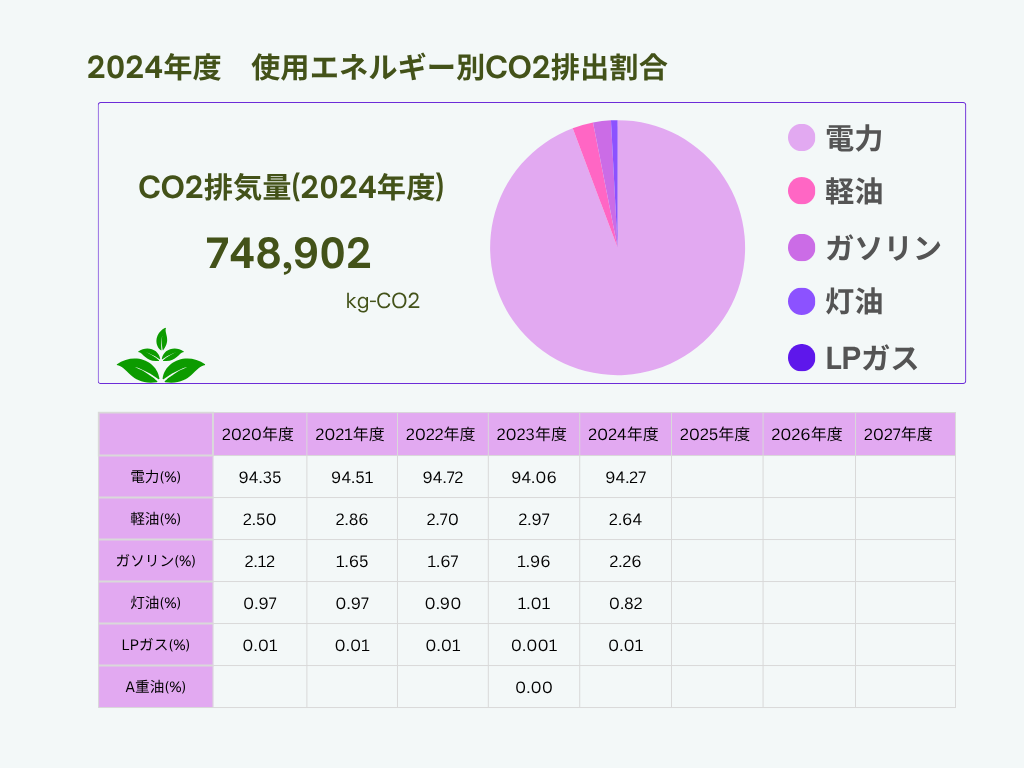Select the 電力(%) row header
This screenshot has width=1024, height=768.
(155, 477)
